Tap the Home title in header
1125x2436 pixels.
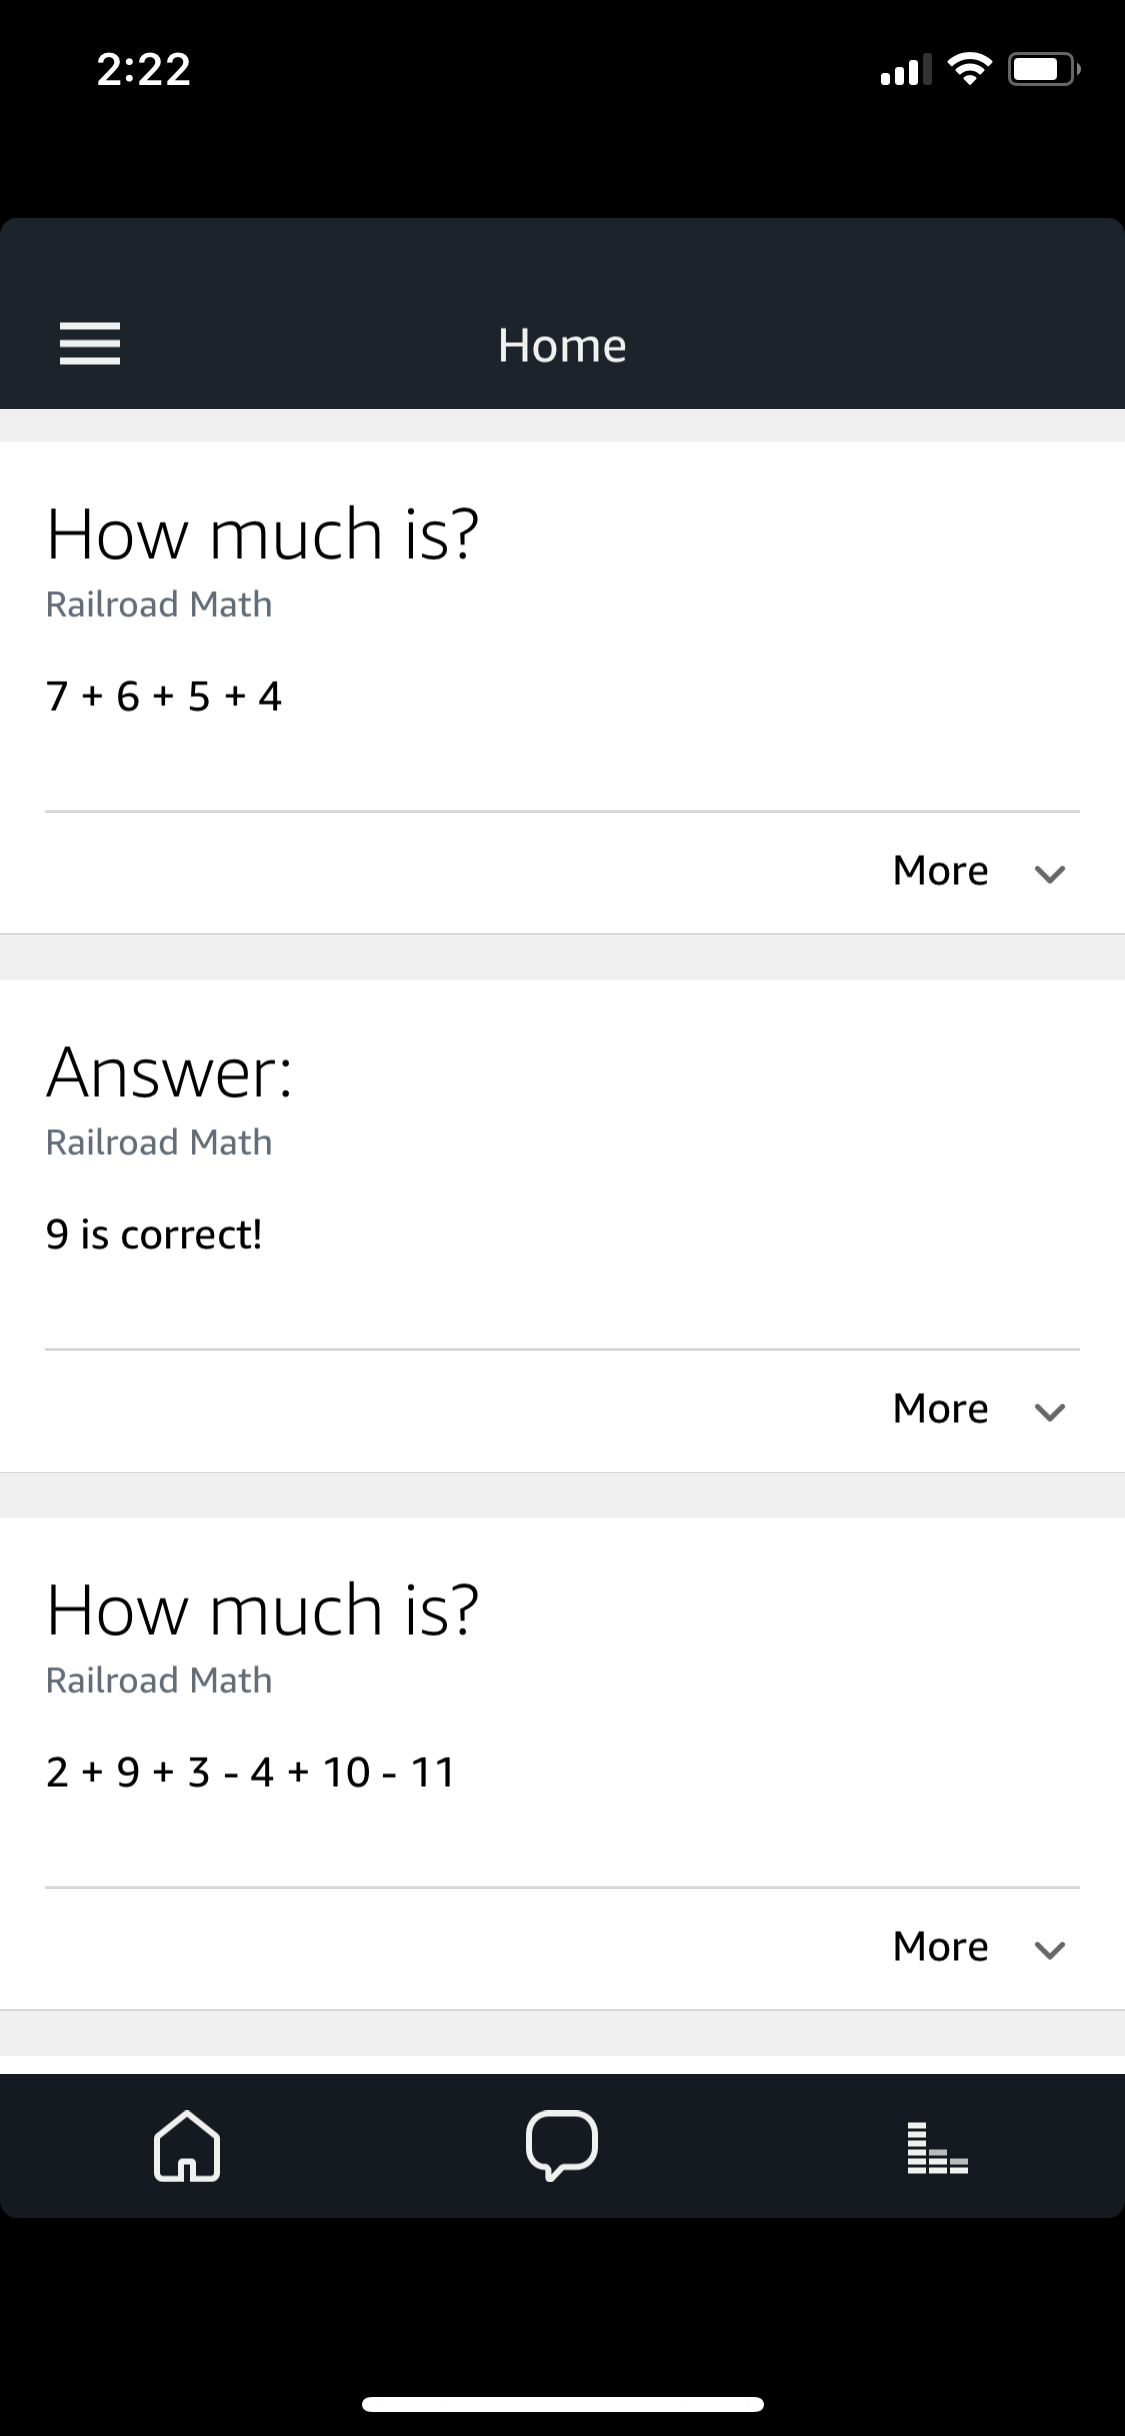pyautogui.click(x=562, y=345)
